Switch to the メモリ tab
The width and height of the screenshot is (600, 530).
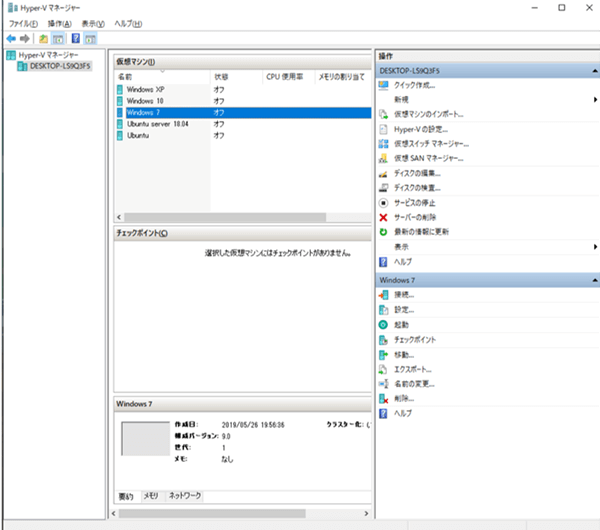(151, 496)
